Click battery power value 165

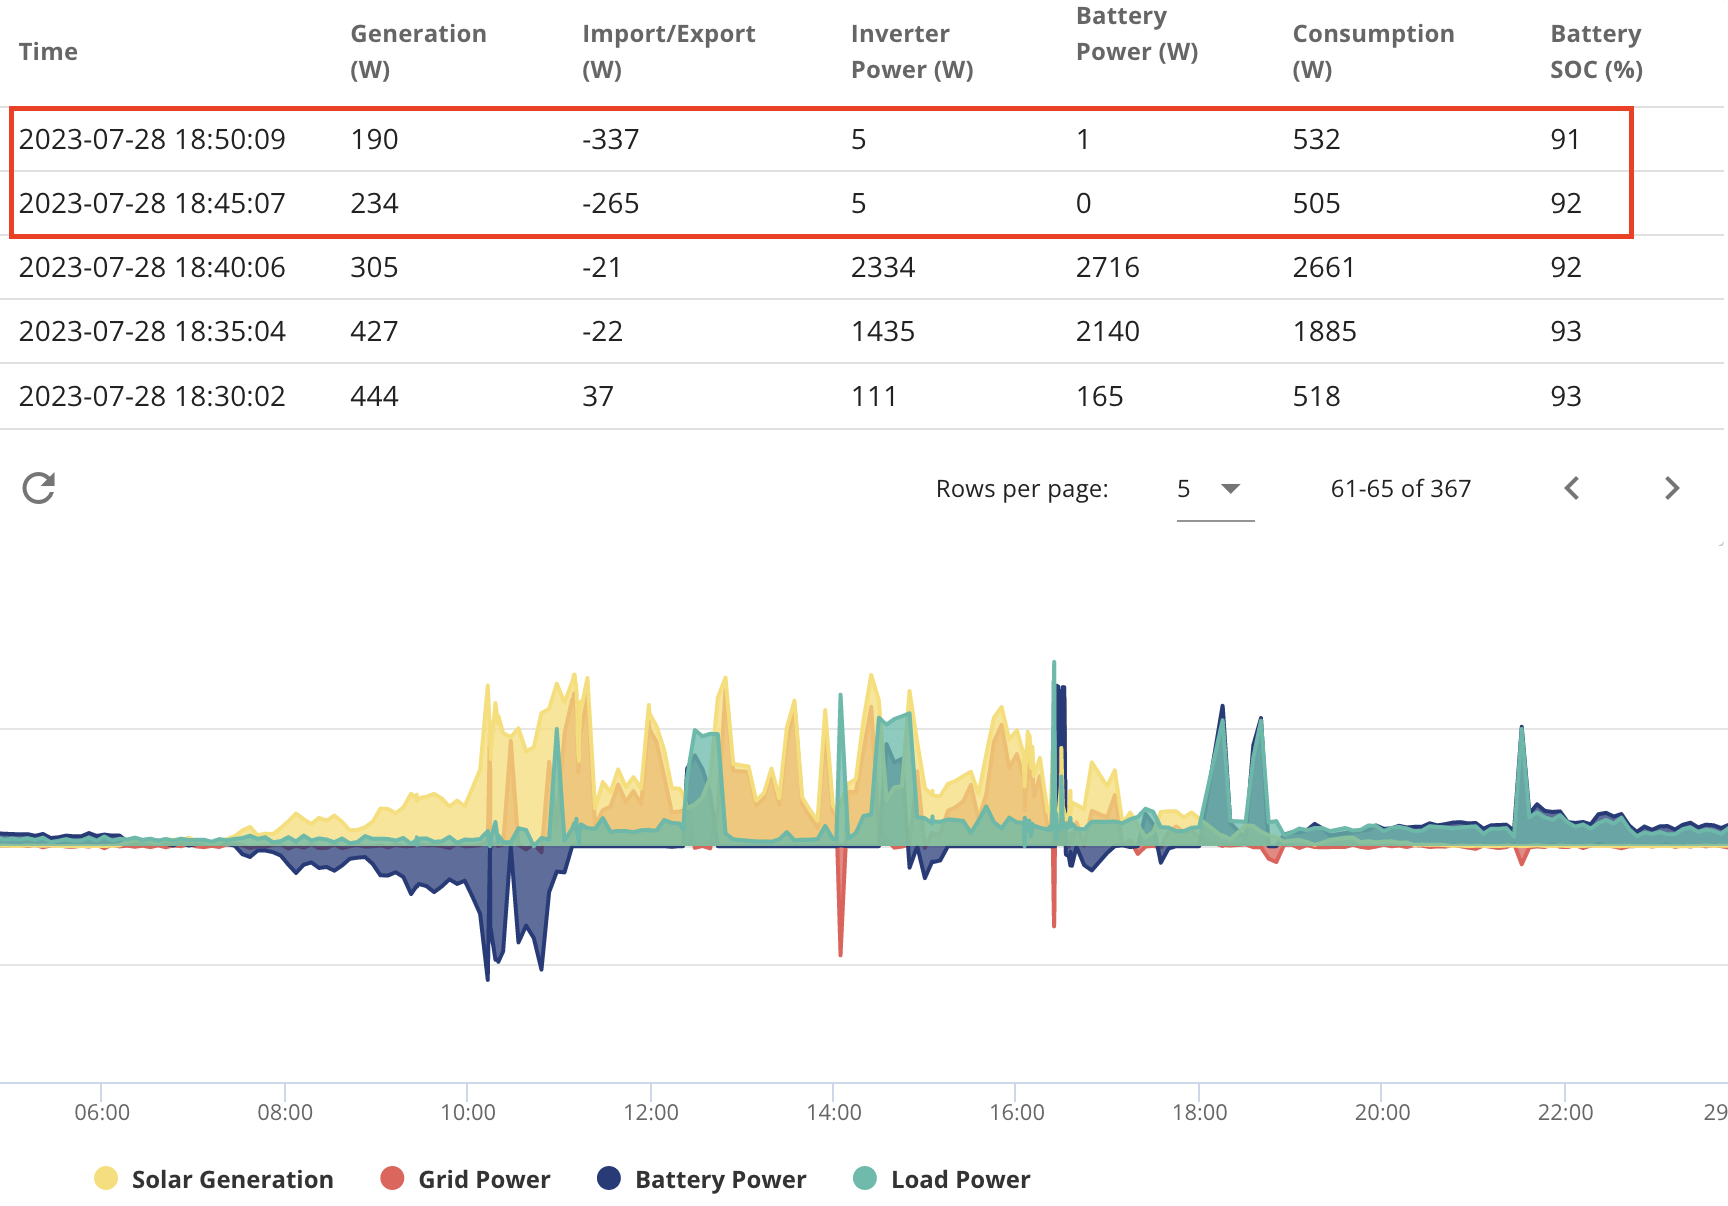(x=1100, y=396)
